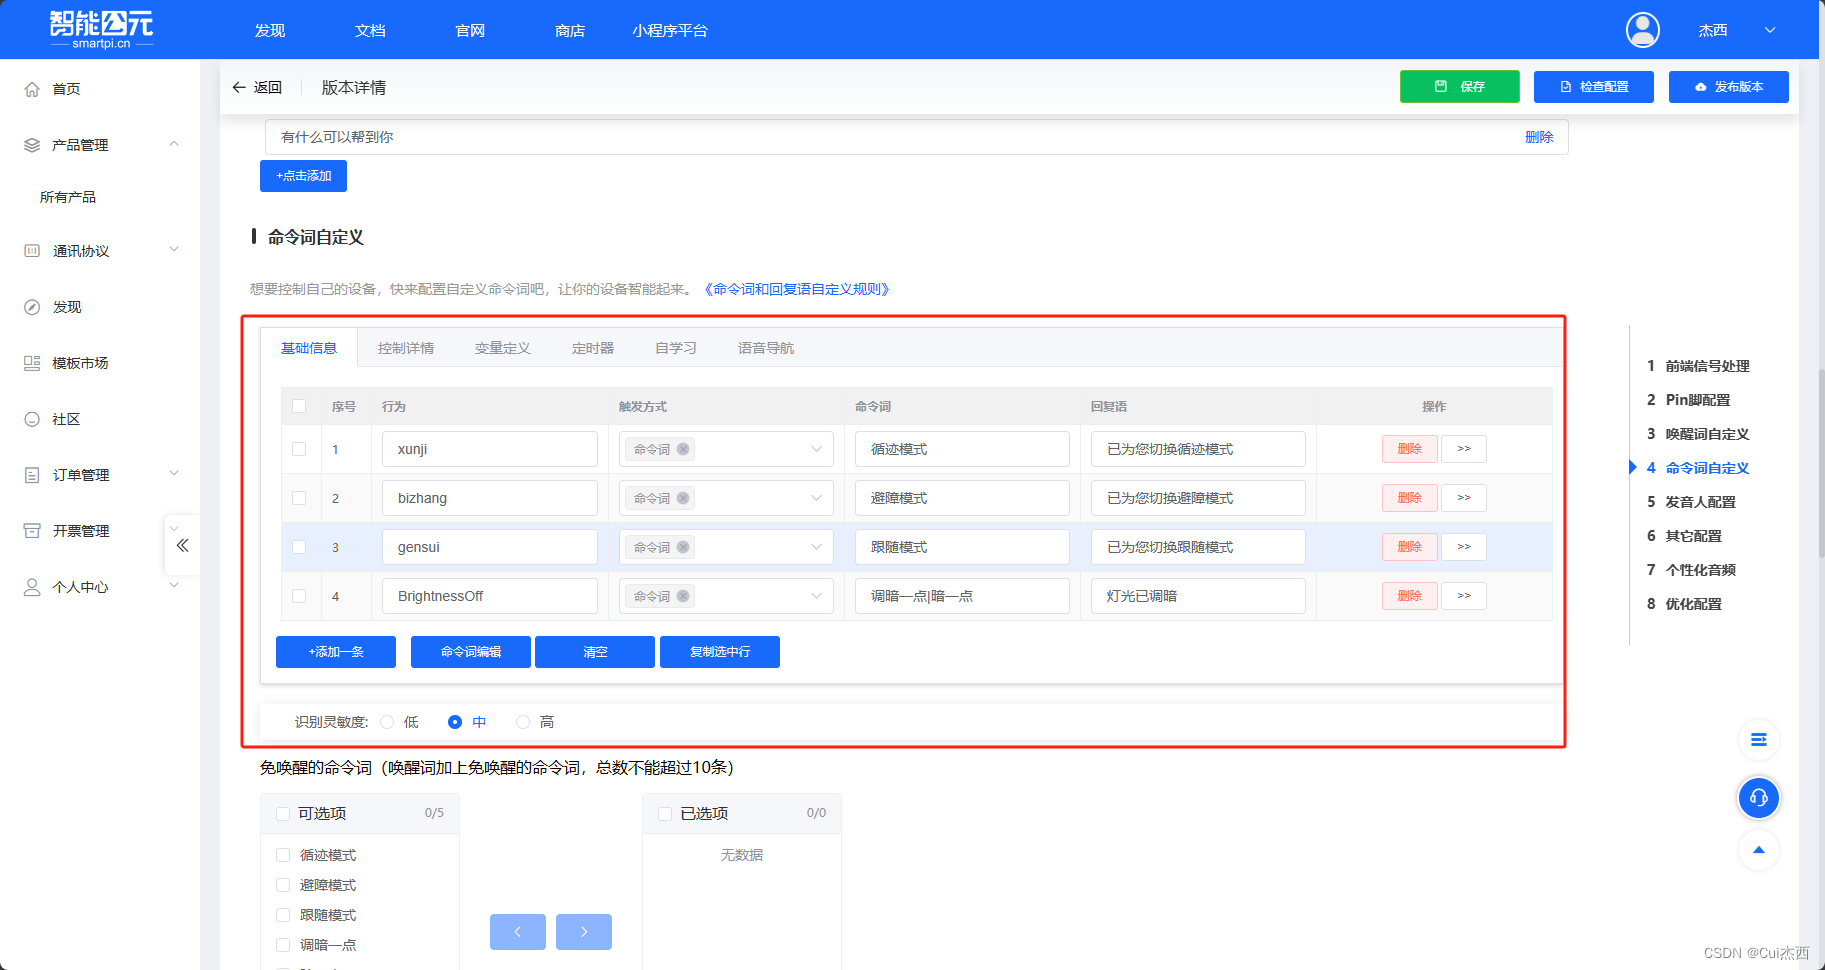
Task: Click the back-to-top arrow icon
Action: tap(1759, 850)
